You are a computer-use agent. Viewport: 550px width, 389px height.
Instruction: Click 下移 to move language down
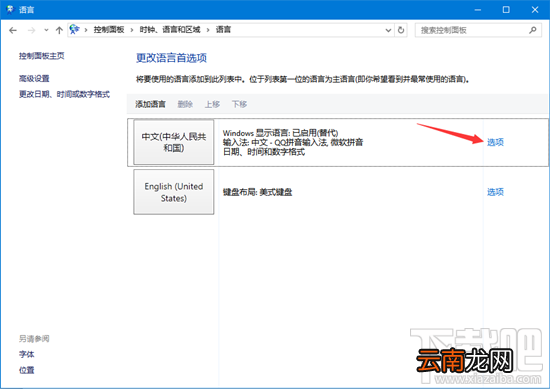point(239,104)
